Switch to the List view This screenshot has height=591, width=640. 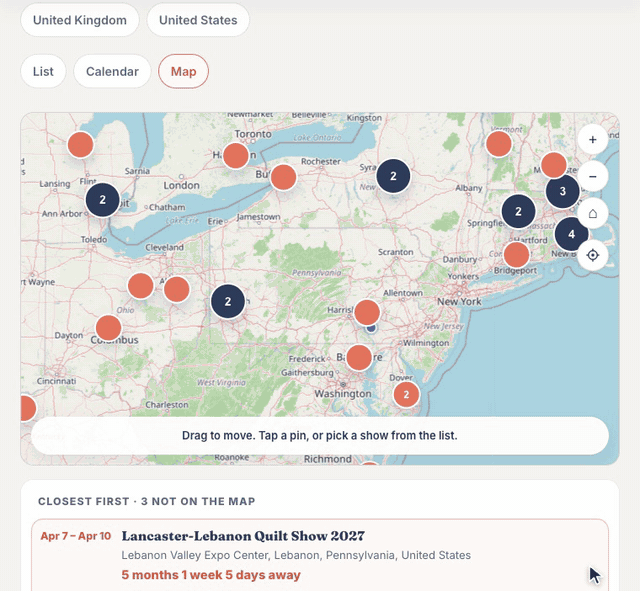coord(43,71)
